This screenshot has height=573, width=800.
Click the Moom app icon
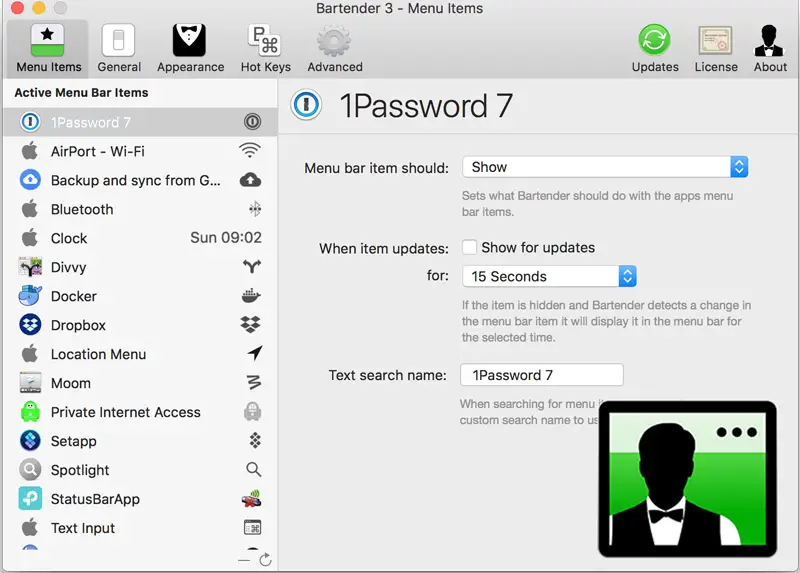(30, 383)
